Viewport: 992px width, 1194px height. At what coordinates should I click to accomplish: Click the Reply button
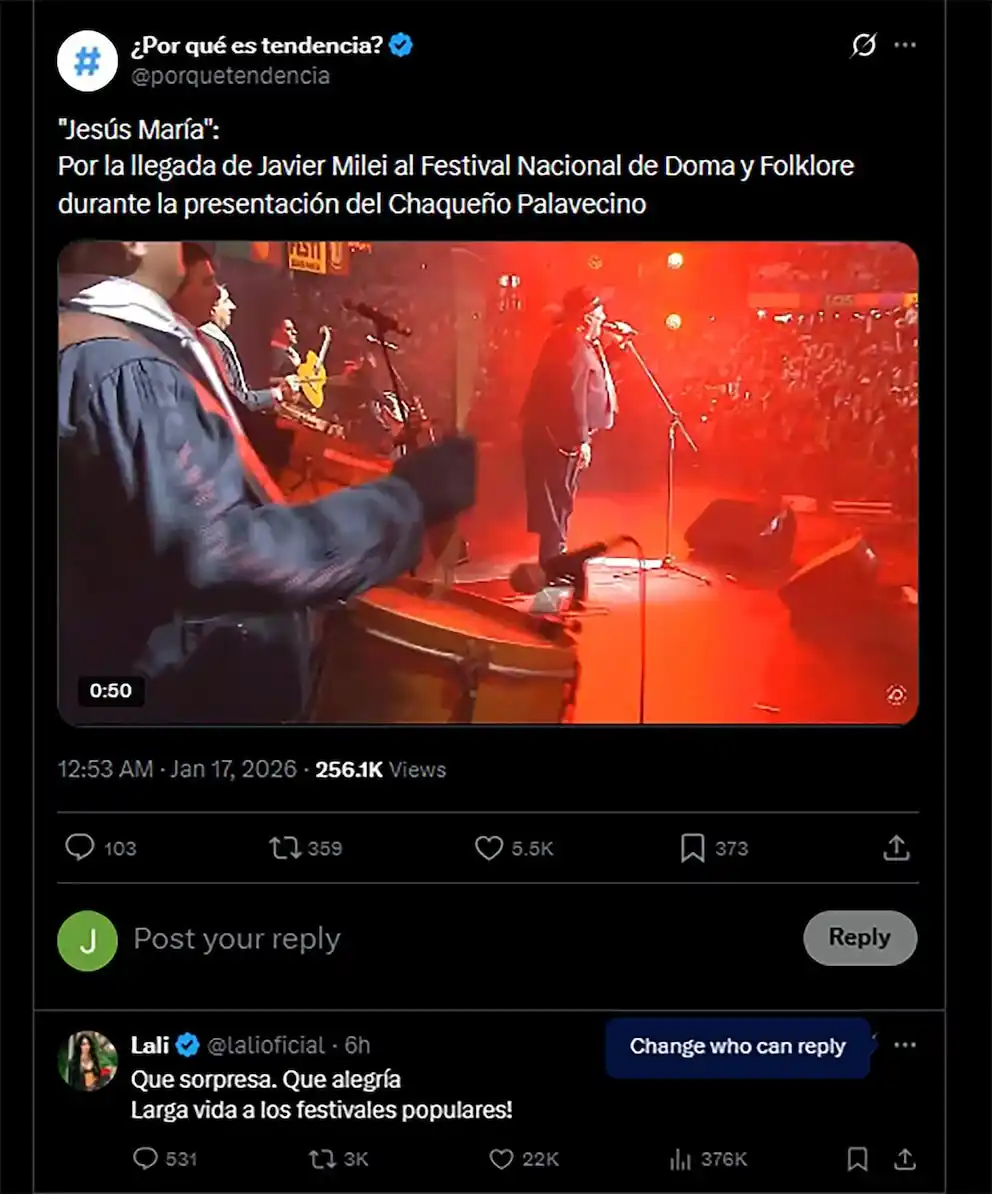(859, 938)
